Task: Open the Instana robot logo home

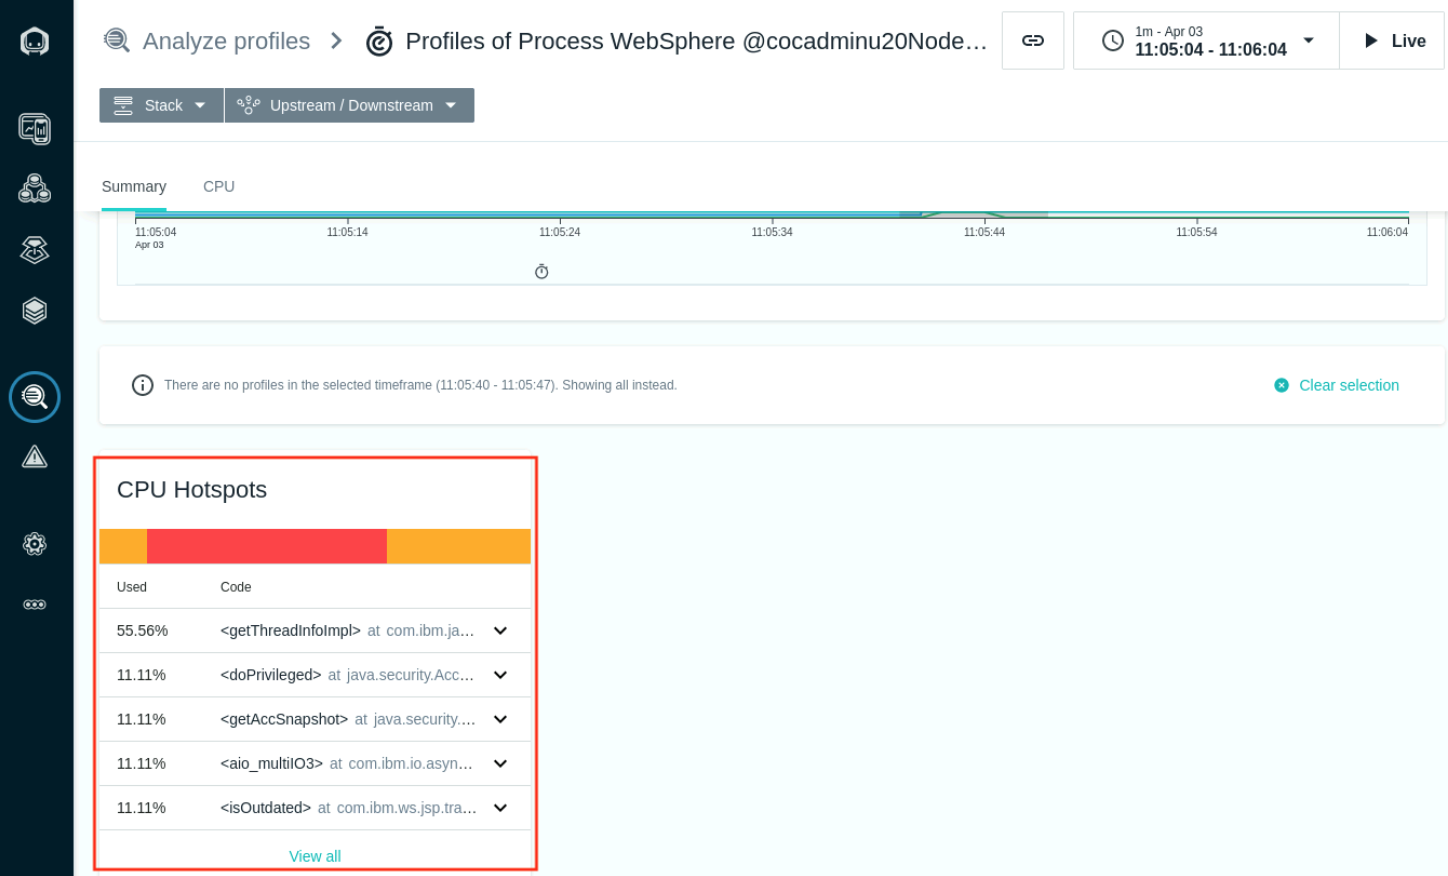Action: click(35, 41)
